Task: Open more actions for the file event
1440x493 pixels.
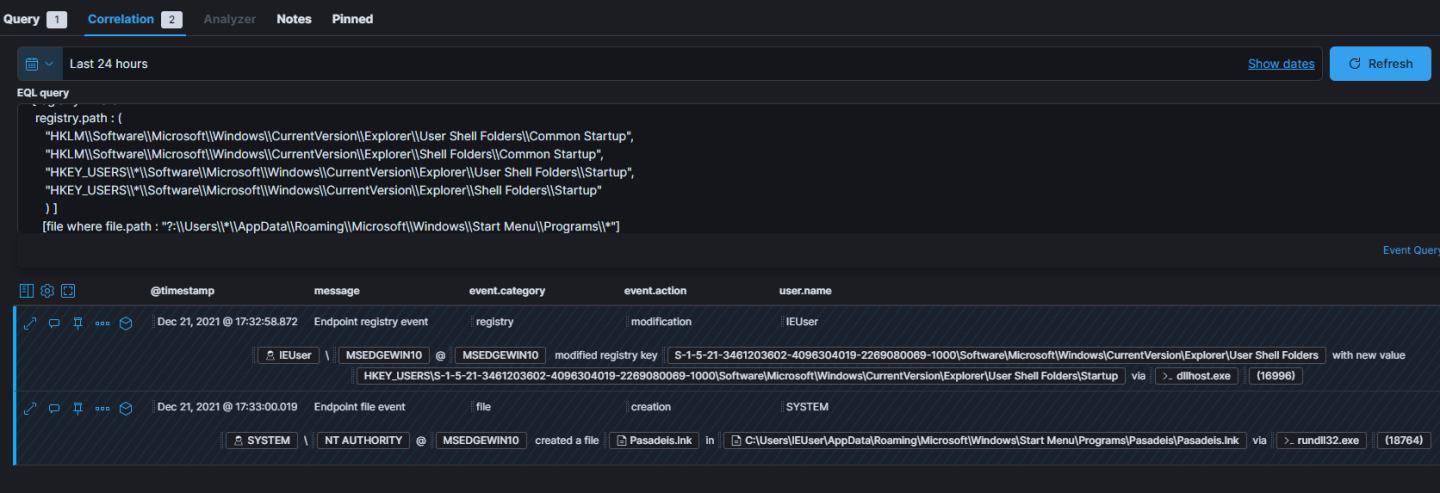Action: pos(102,408)
